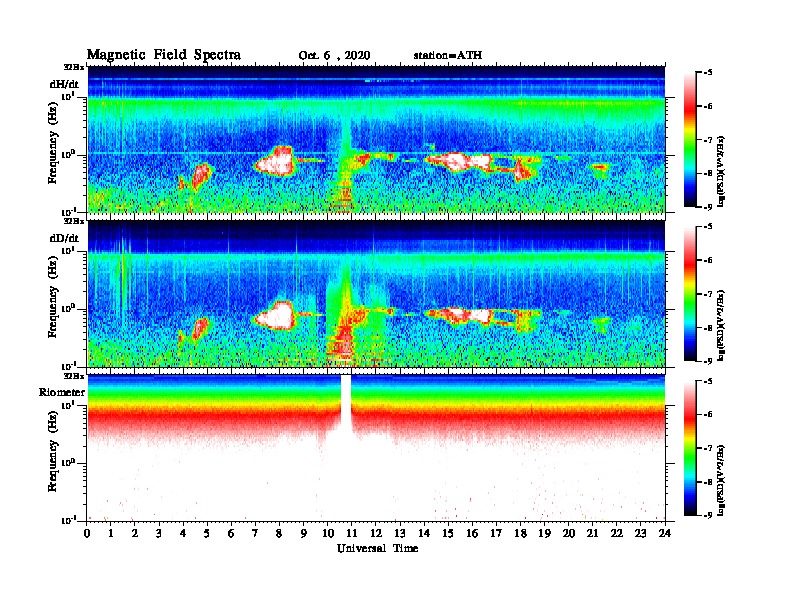The image size is (792, 612).
Task: Click the 15-16 UT emission band in dD/dt panel
Action: coord(461,315)
